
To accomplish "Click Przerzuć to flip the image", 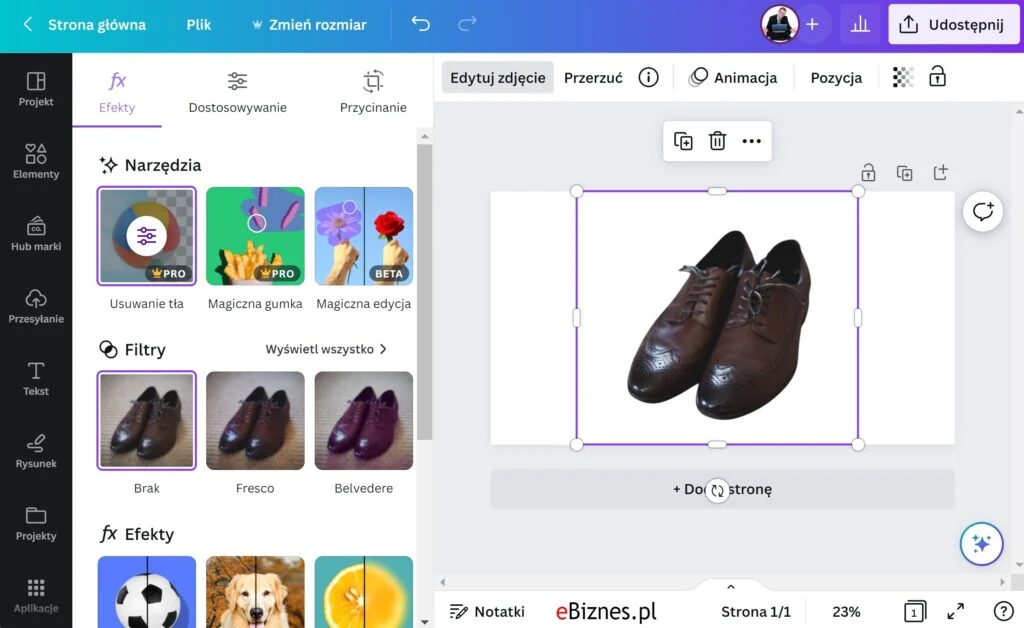I will click(x=593, y=78).
